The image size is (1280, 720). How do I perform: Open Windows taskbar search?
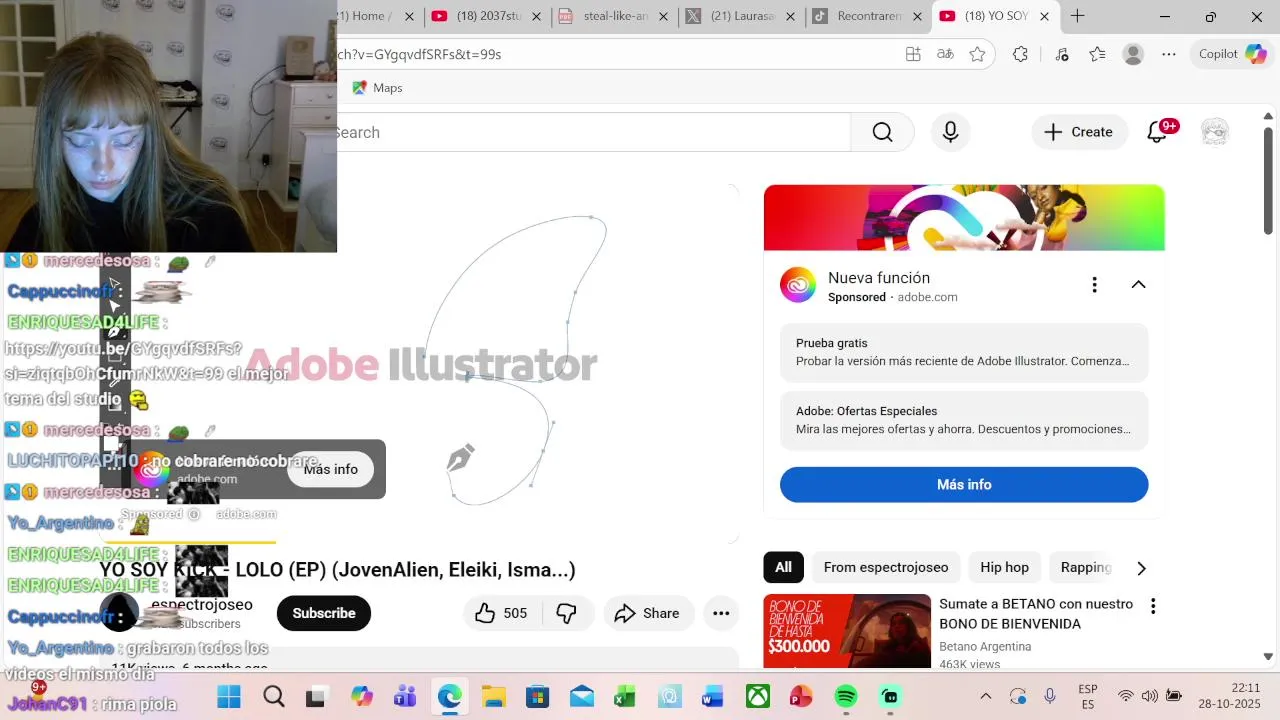click(273, 696)
